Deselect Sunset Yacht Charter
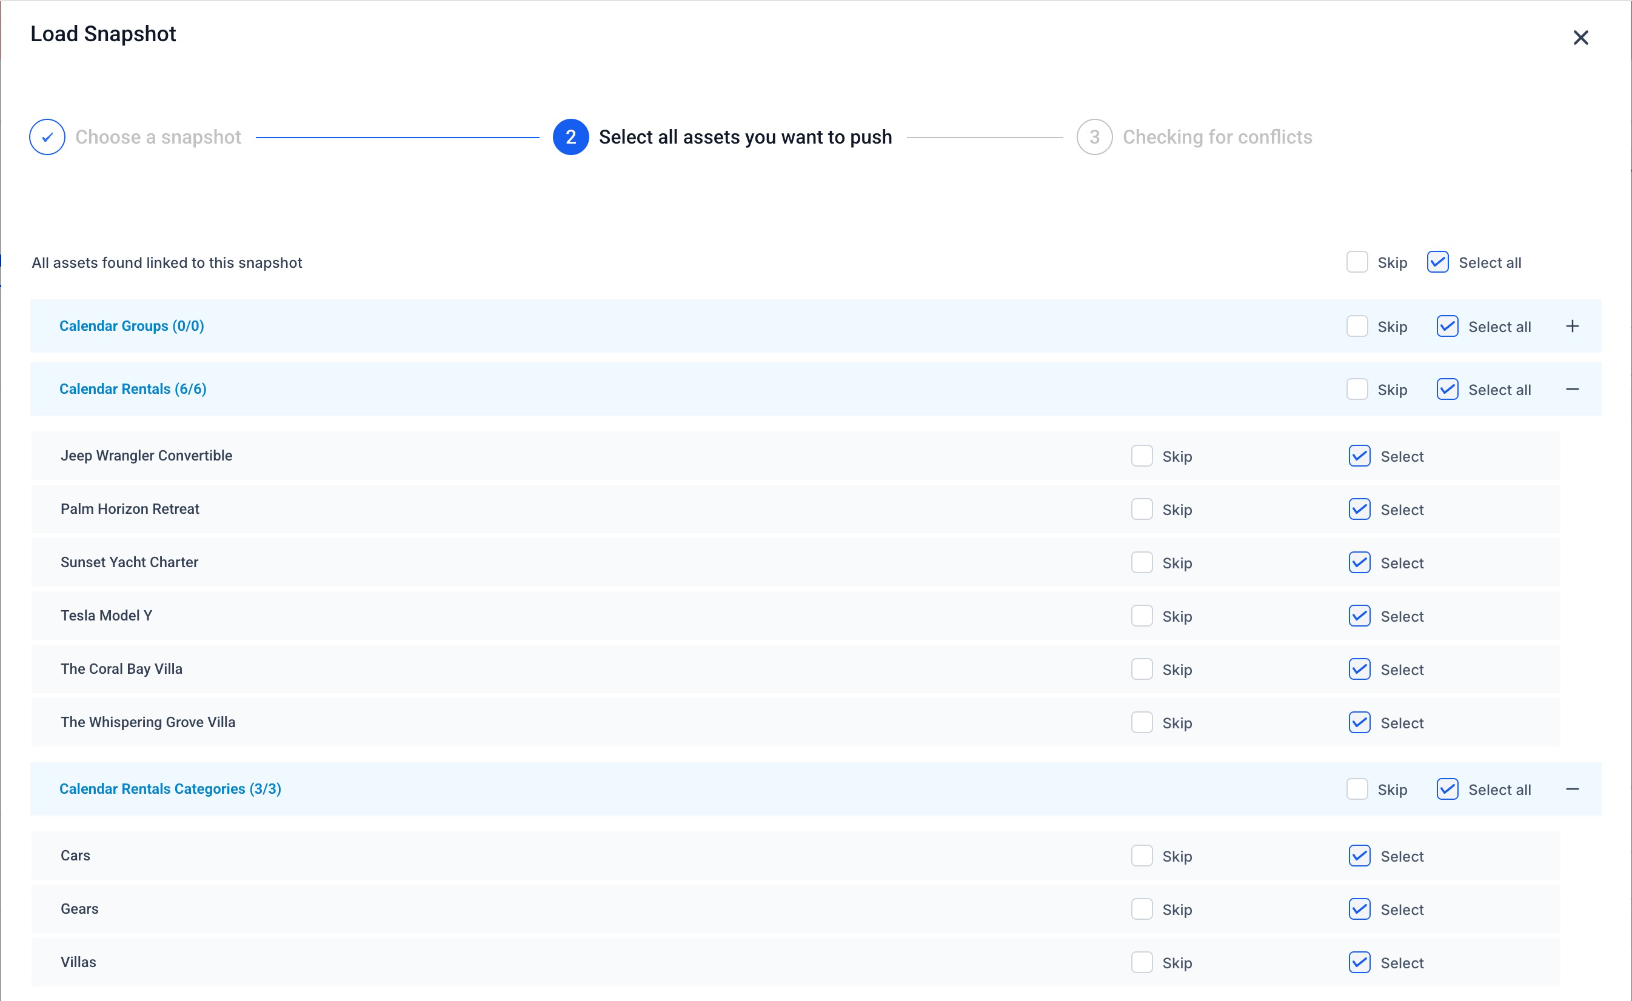The width and height of the screenshot is (1632, 1001). (1360, 562)
